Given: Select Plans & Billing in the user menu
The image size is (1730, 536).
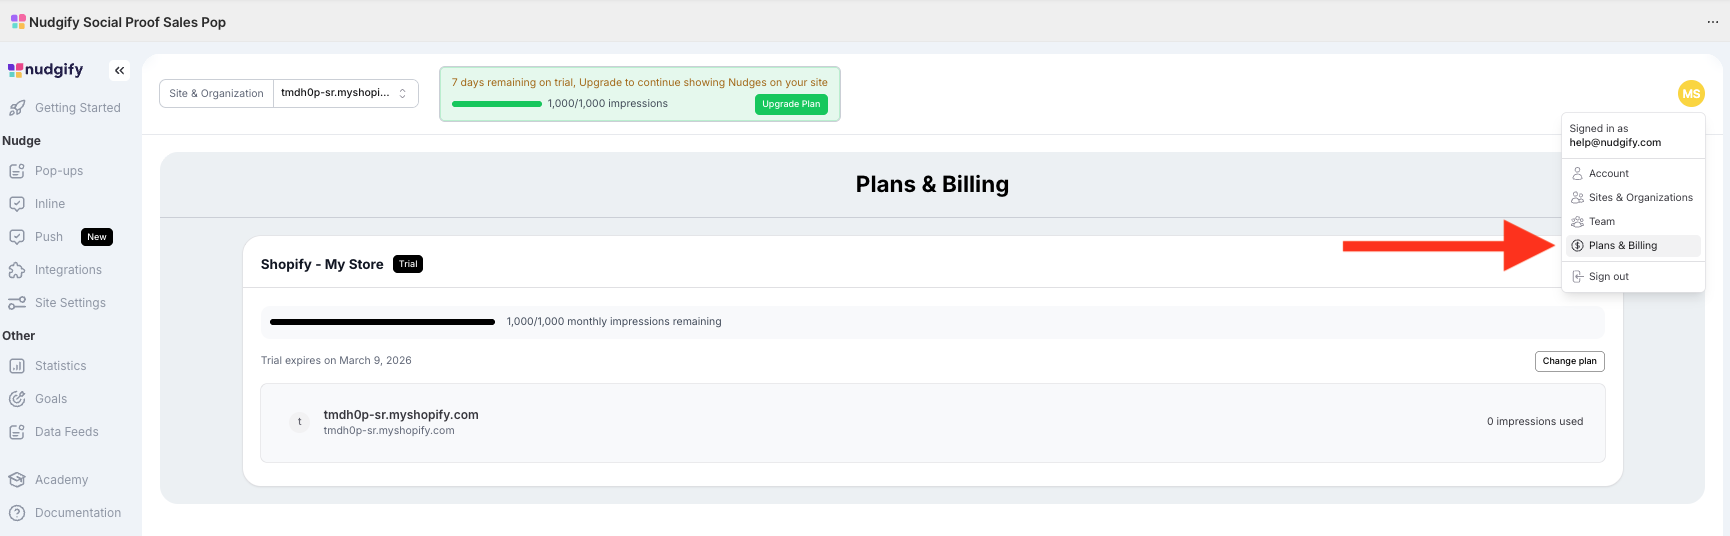Looking at the screenshot, I should [1633, 246].
